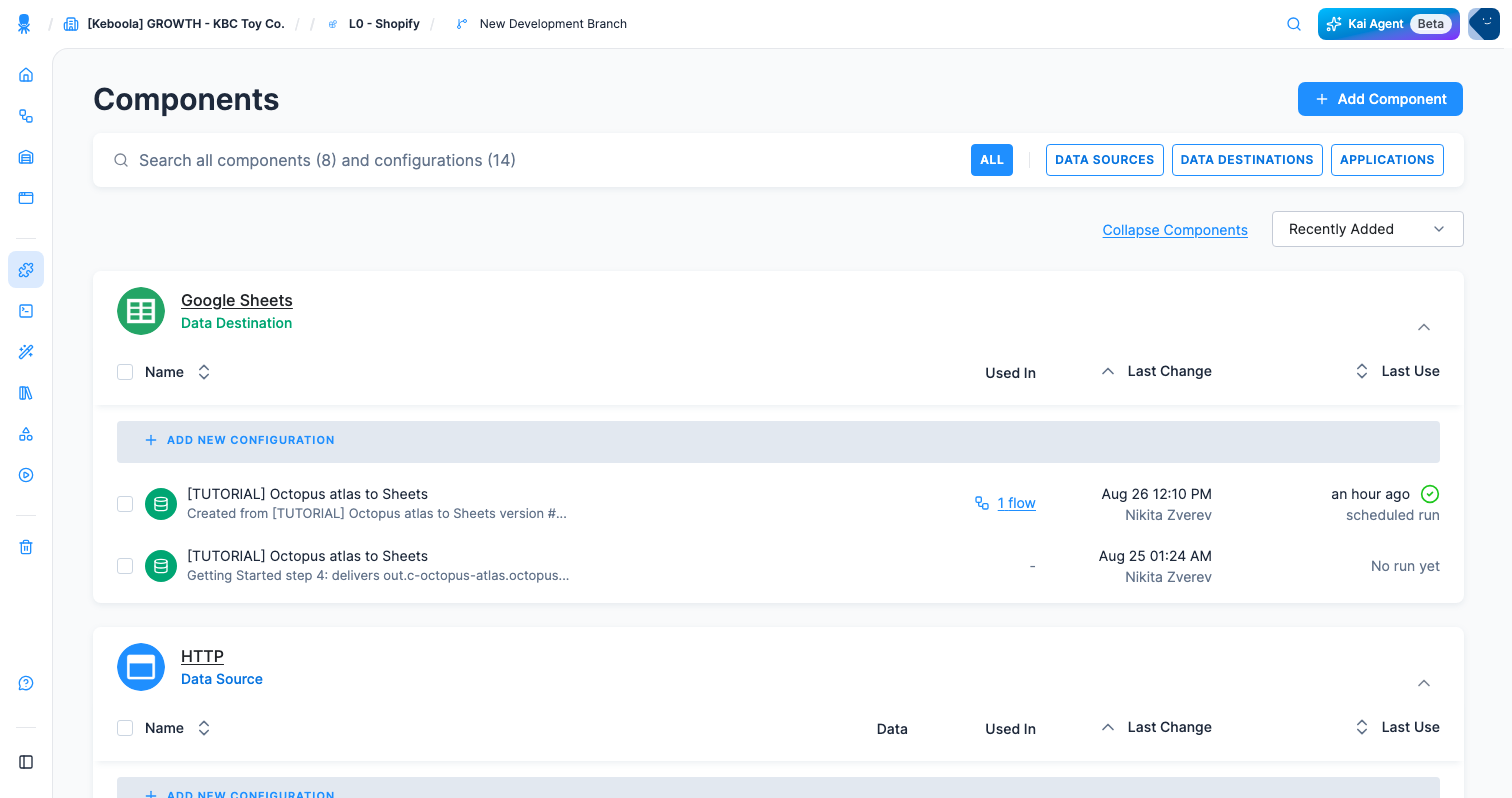Click database icon of configuration changed Aug 25
The width and height of the screenshot is (1512, 798).
[x=161, y=566]
